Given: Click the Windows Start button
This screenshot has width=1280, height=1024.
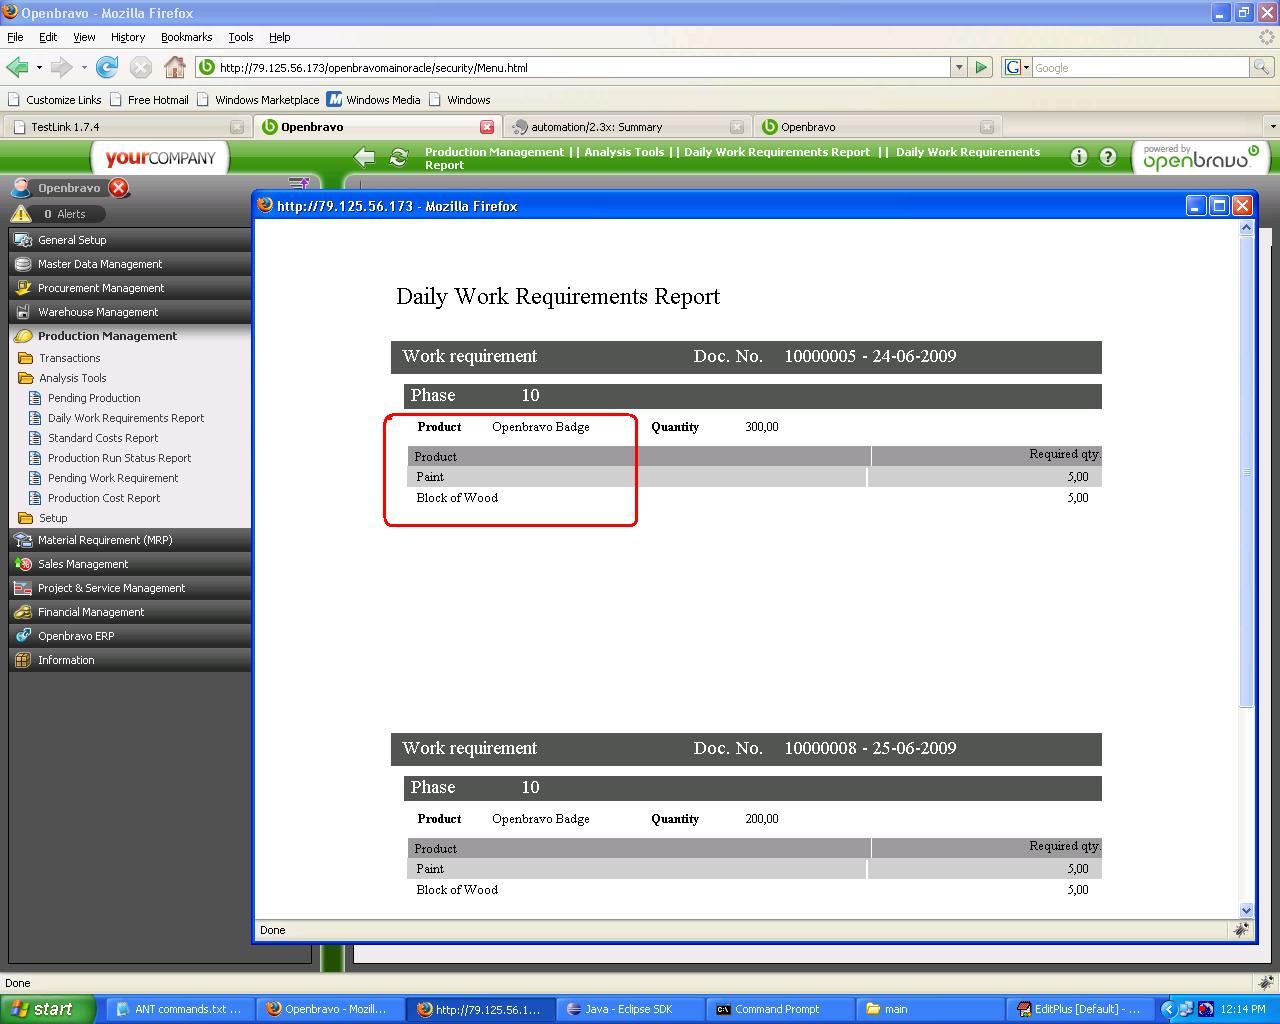Looking at the screenshot, I should click(x=48, y=1009).
